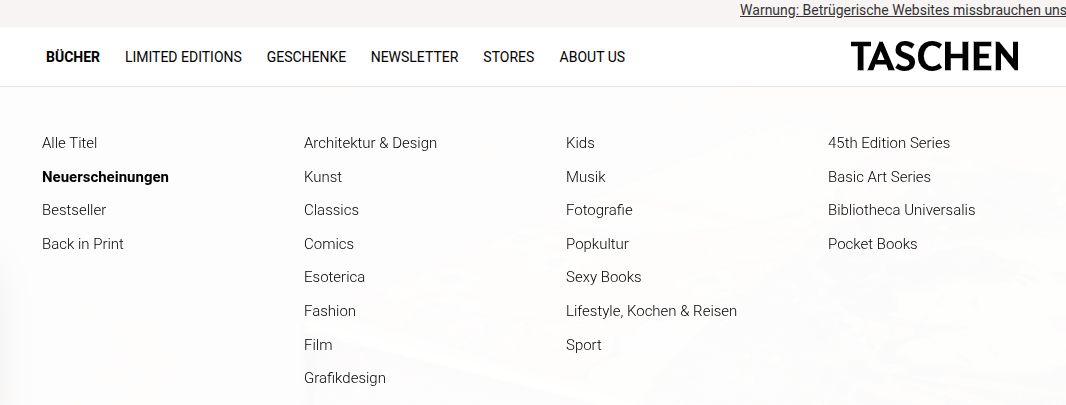This screenshot has width=1066, height=405.
Task: View the Bestseller list
Action: (74, 210)
